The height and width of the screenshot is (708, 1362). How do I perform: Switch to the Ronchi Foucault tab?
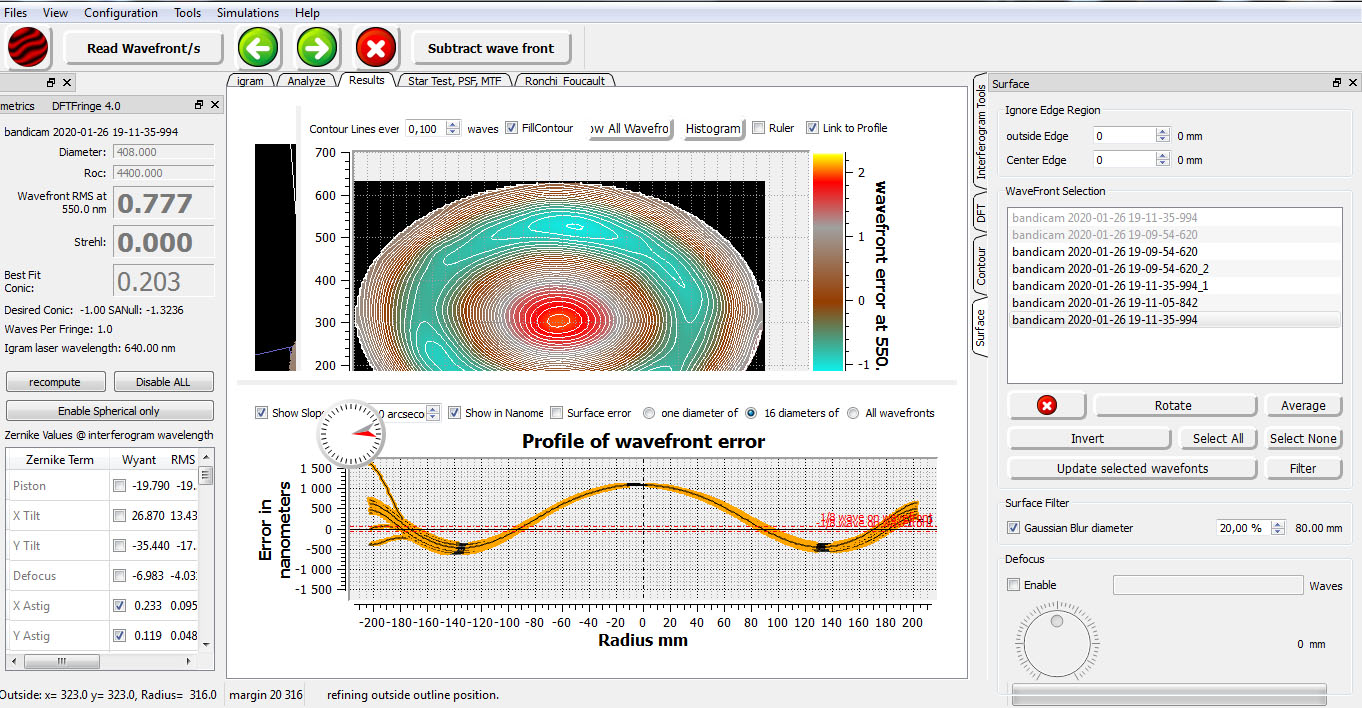pos(565,81)
